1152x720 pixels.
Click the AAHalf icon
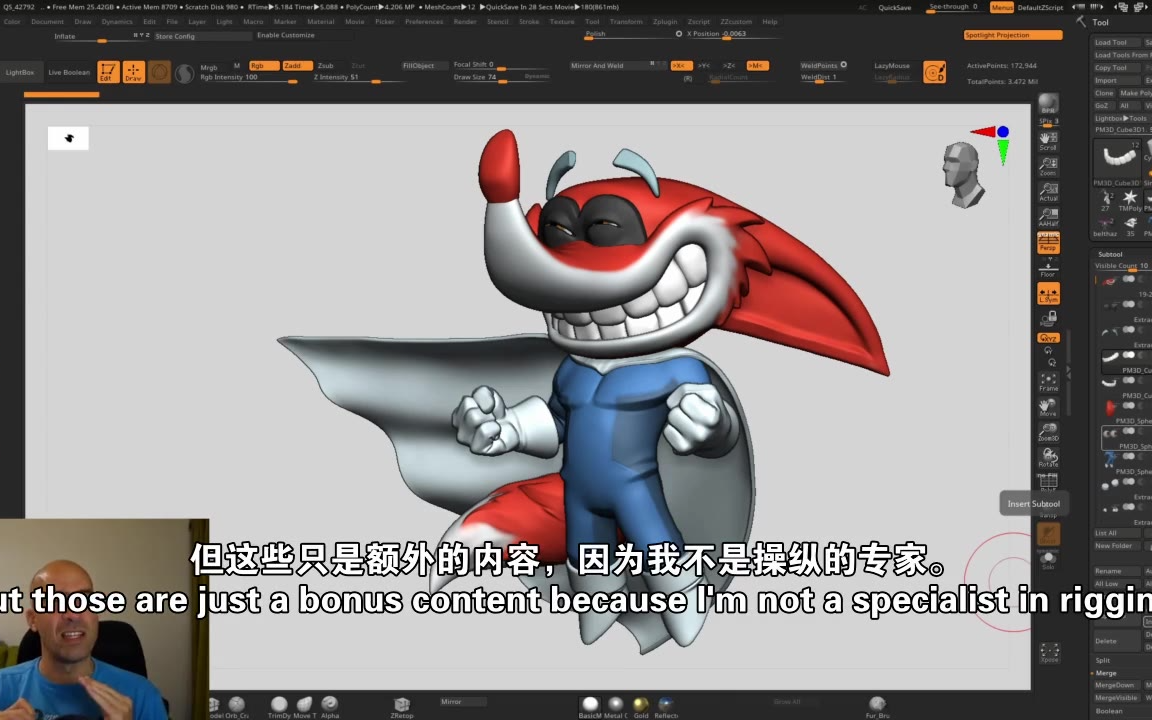coord(1048,217)
